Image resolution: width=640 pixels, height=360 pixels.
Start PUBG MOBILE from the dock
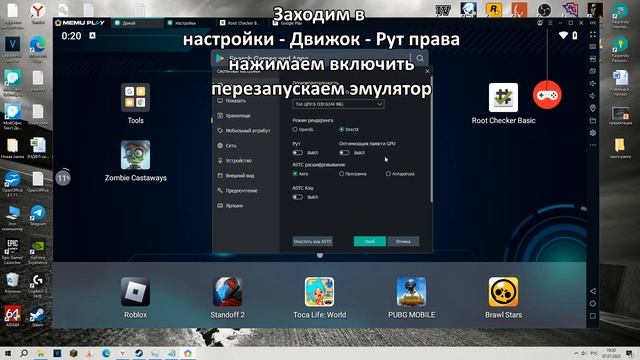click(x=411, y=292)
